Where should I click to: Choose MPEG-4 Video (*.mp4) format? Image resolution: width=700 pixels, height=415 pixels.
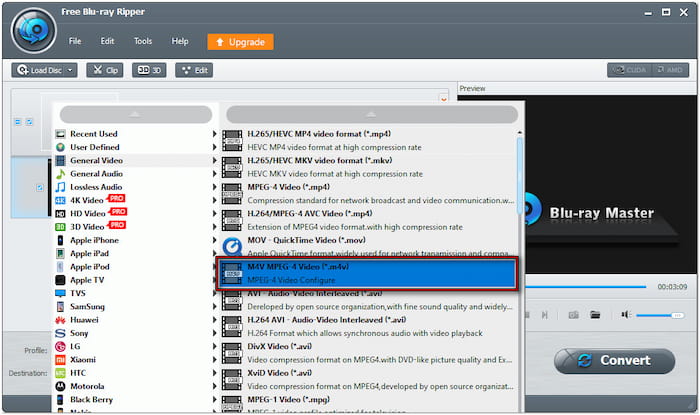(368, 194)
